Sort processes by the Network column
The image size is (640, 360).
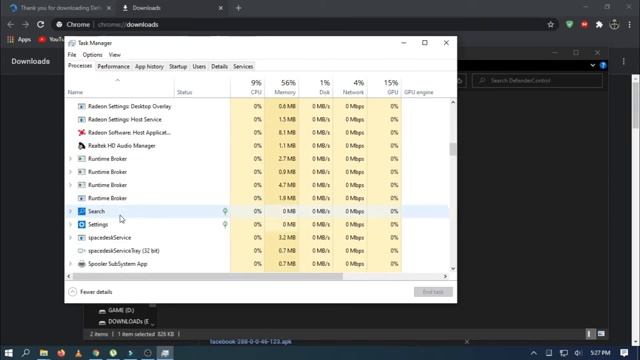point(350,87)
